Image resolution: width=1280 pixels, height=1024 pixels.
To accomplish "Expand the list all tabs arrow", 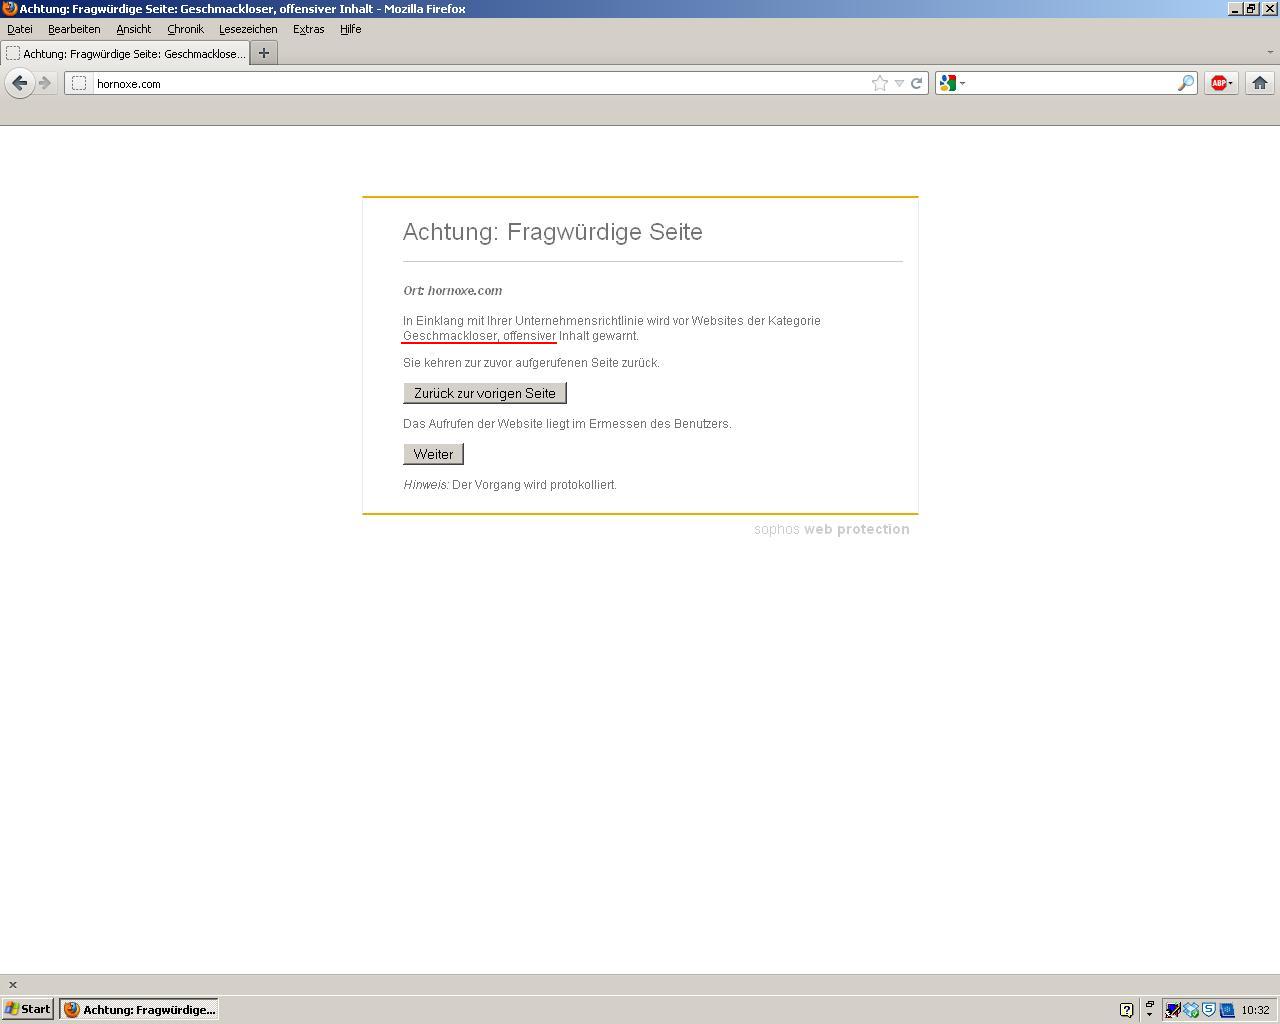I will pos(1271,52).
